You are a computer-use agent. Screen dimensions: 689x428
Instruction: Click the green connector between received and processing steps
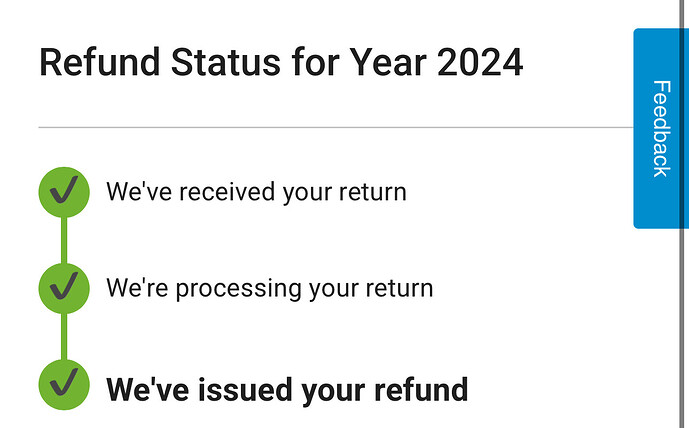pos(63,240)
